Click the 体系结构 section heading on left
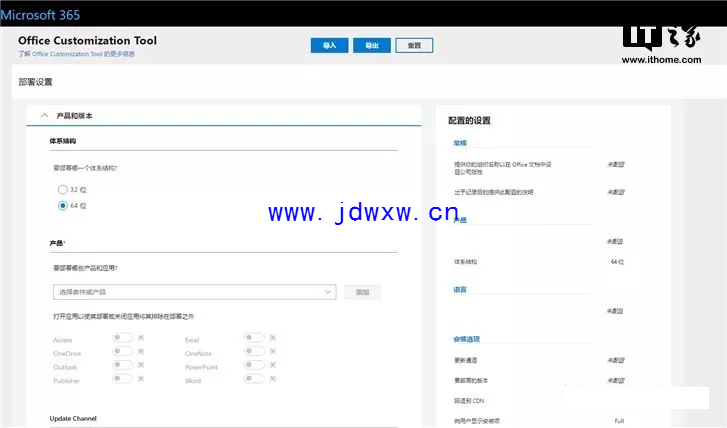This screenshot has width=727, height=428. 63,141
